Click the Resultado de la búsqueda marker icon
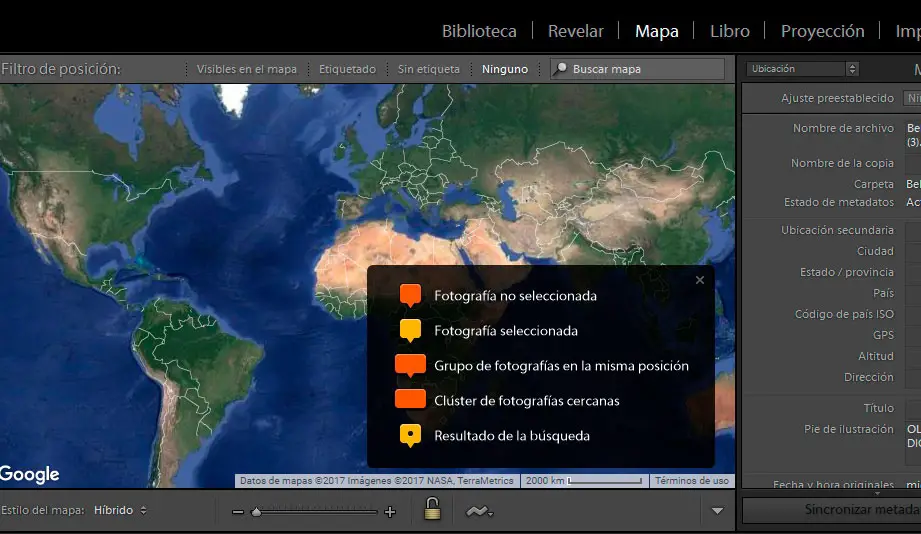921x534 pixels. (411, 436)
